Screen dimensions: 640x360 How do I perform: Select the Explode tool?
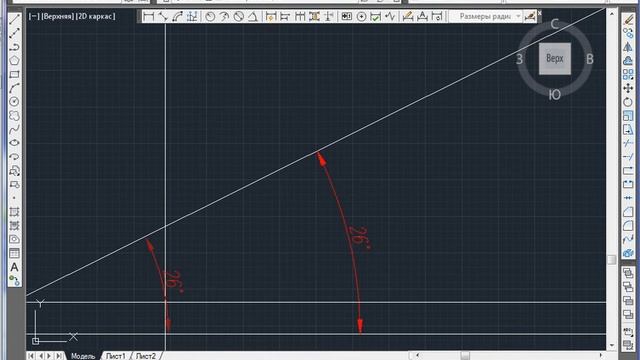(x=628, y=253)
